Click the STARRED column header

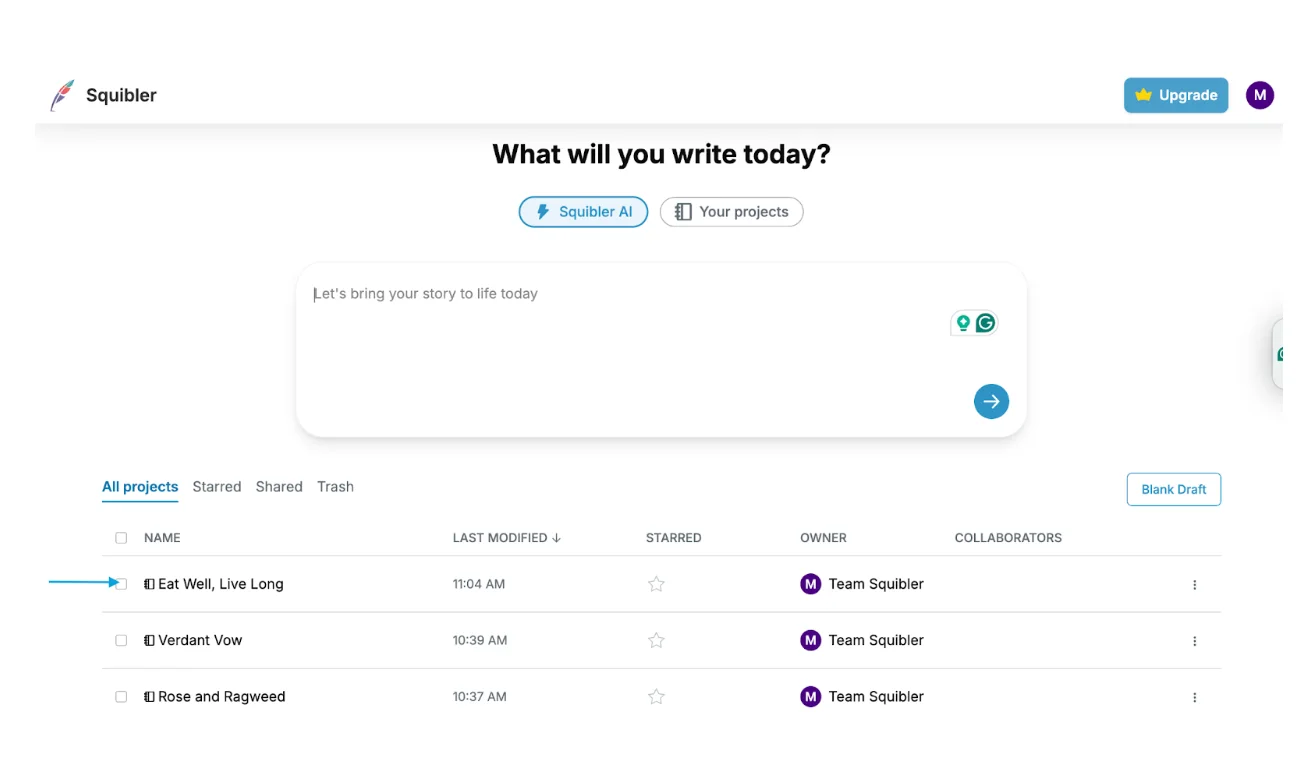click(674, 538)
